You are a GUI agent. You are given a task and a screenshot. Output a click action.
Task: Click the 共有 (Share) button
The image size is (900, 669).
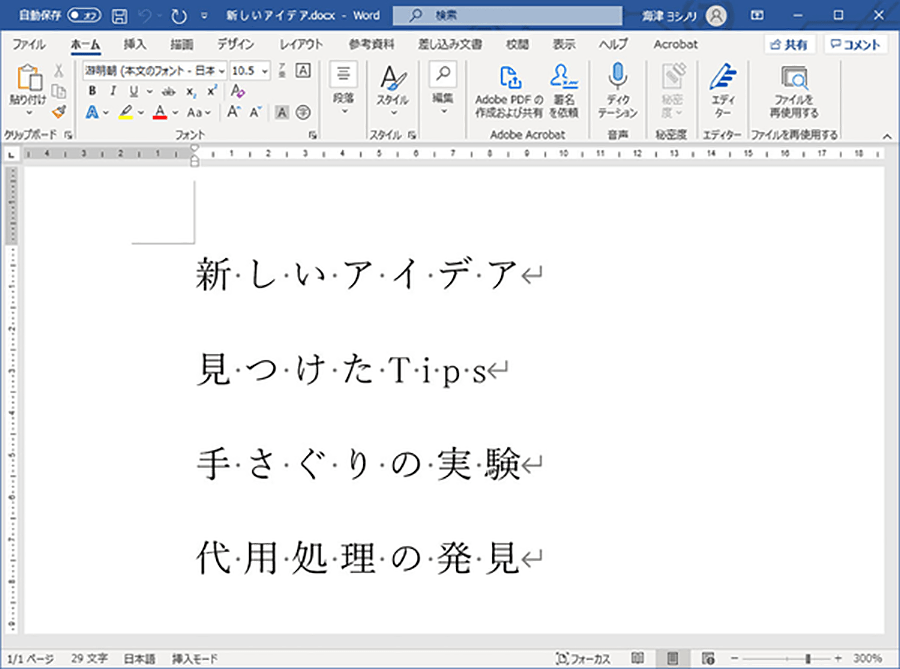pyautogui.click(x=789, y=45)
